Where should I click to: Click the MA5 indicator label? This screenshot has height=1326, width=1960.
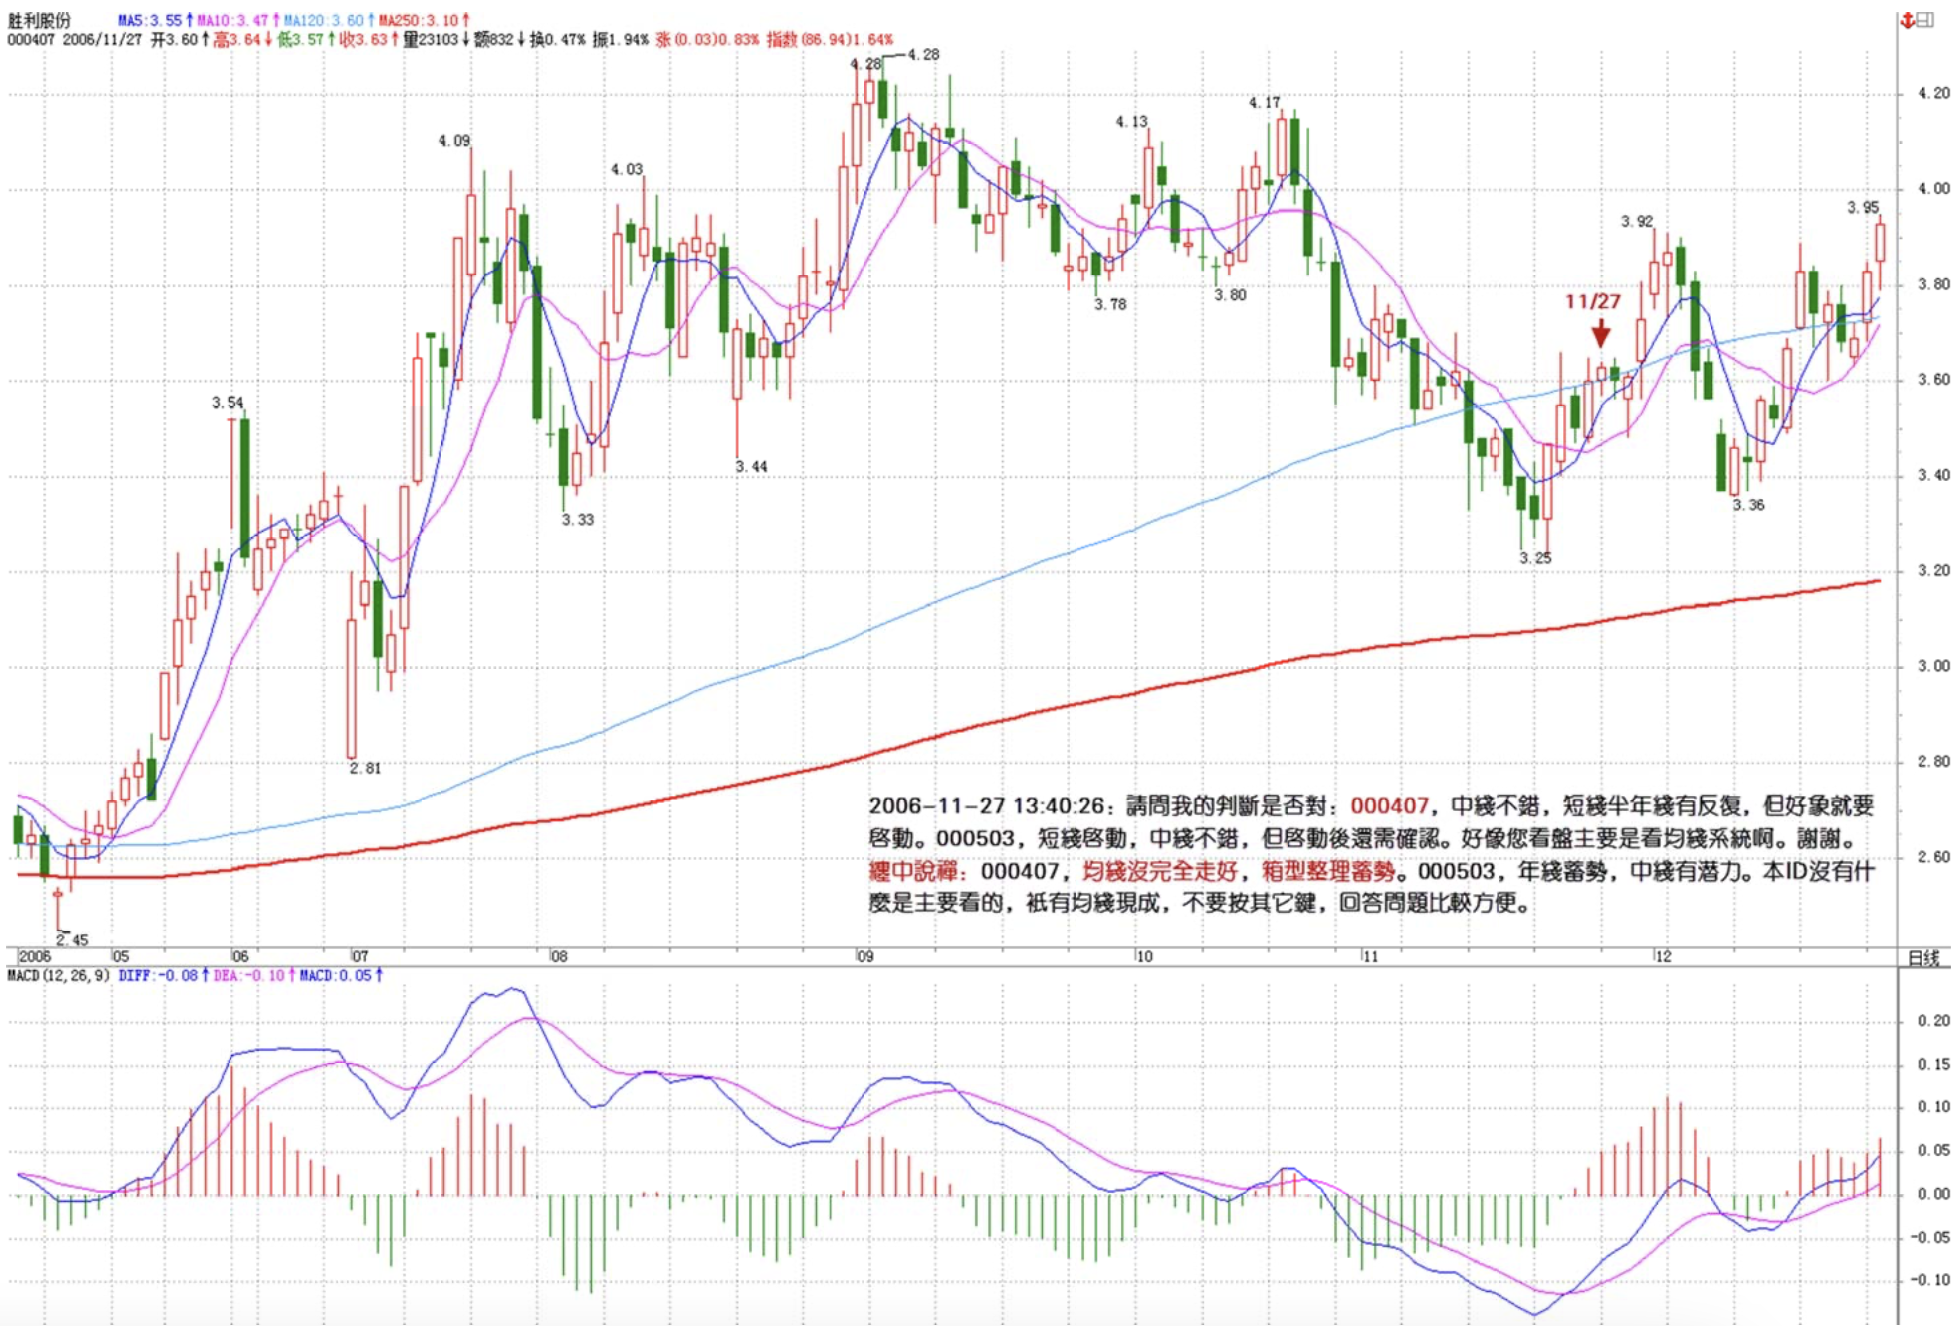[x=154, y=20]
